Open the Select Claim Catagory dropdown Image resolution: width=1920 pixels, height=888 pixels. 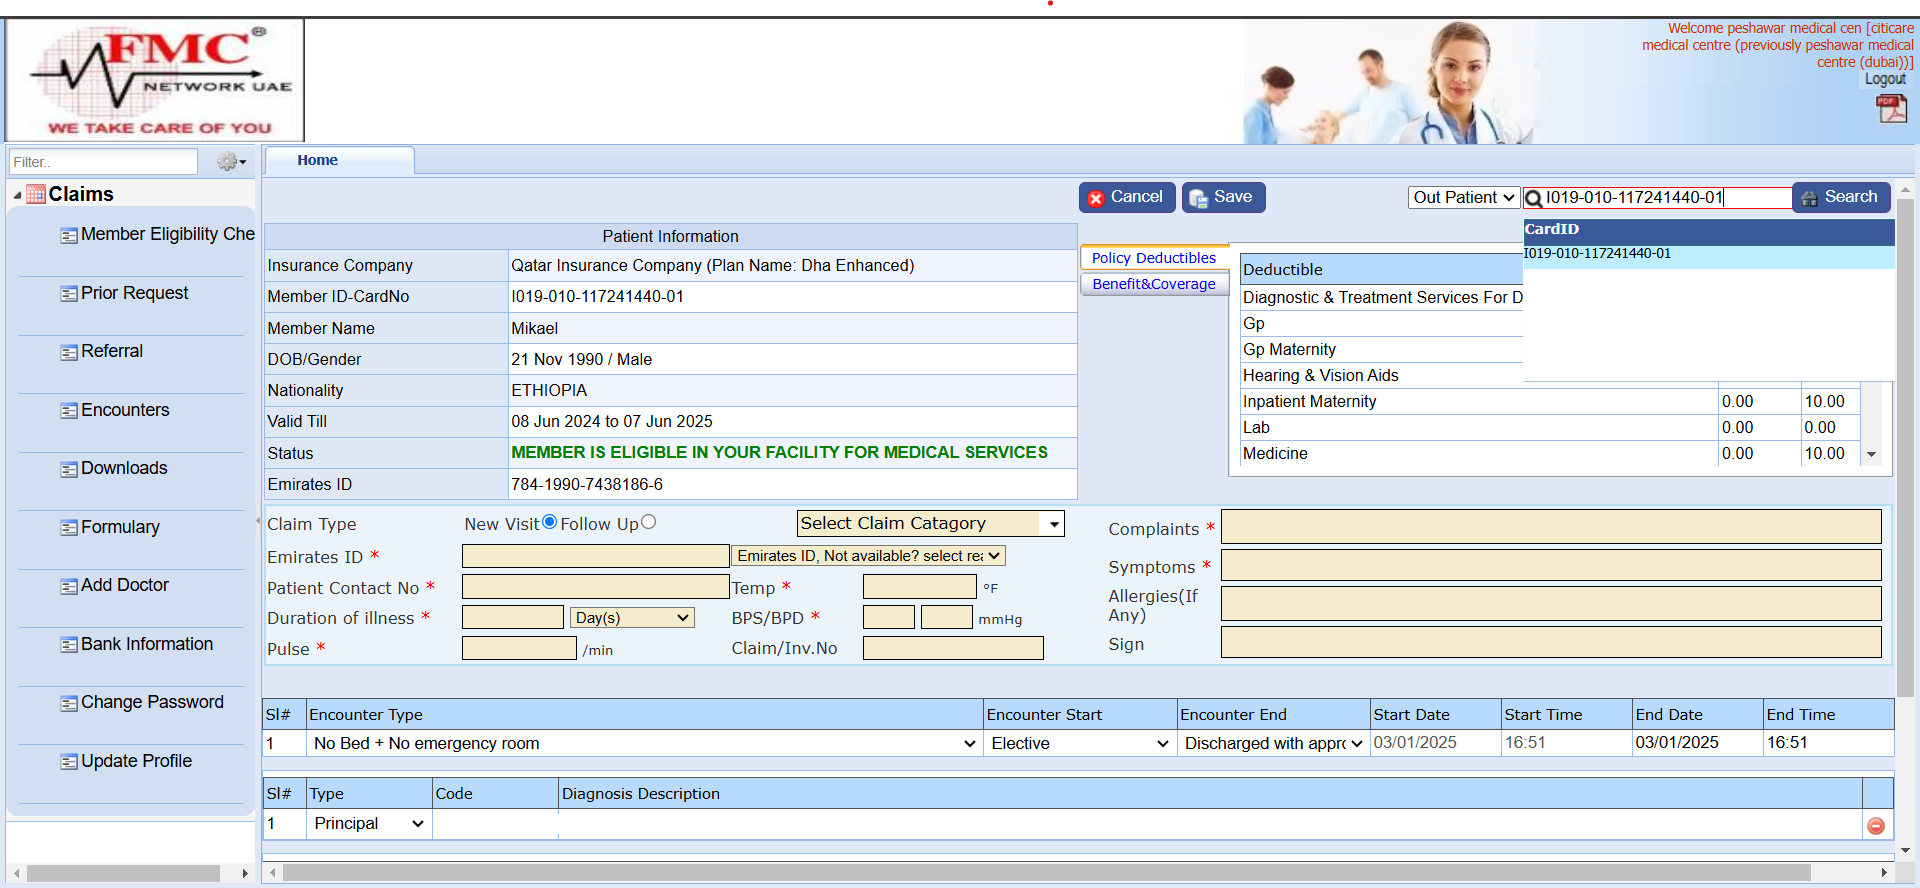coord(930,523)
